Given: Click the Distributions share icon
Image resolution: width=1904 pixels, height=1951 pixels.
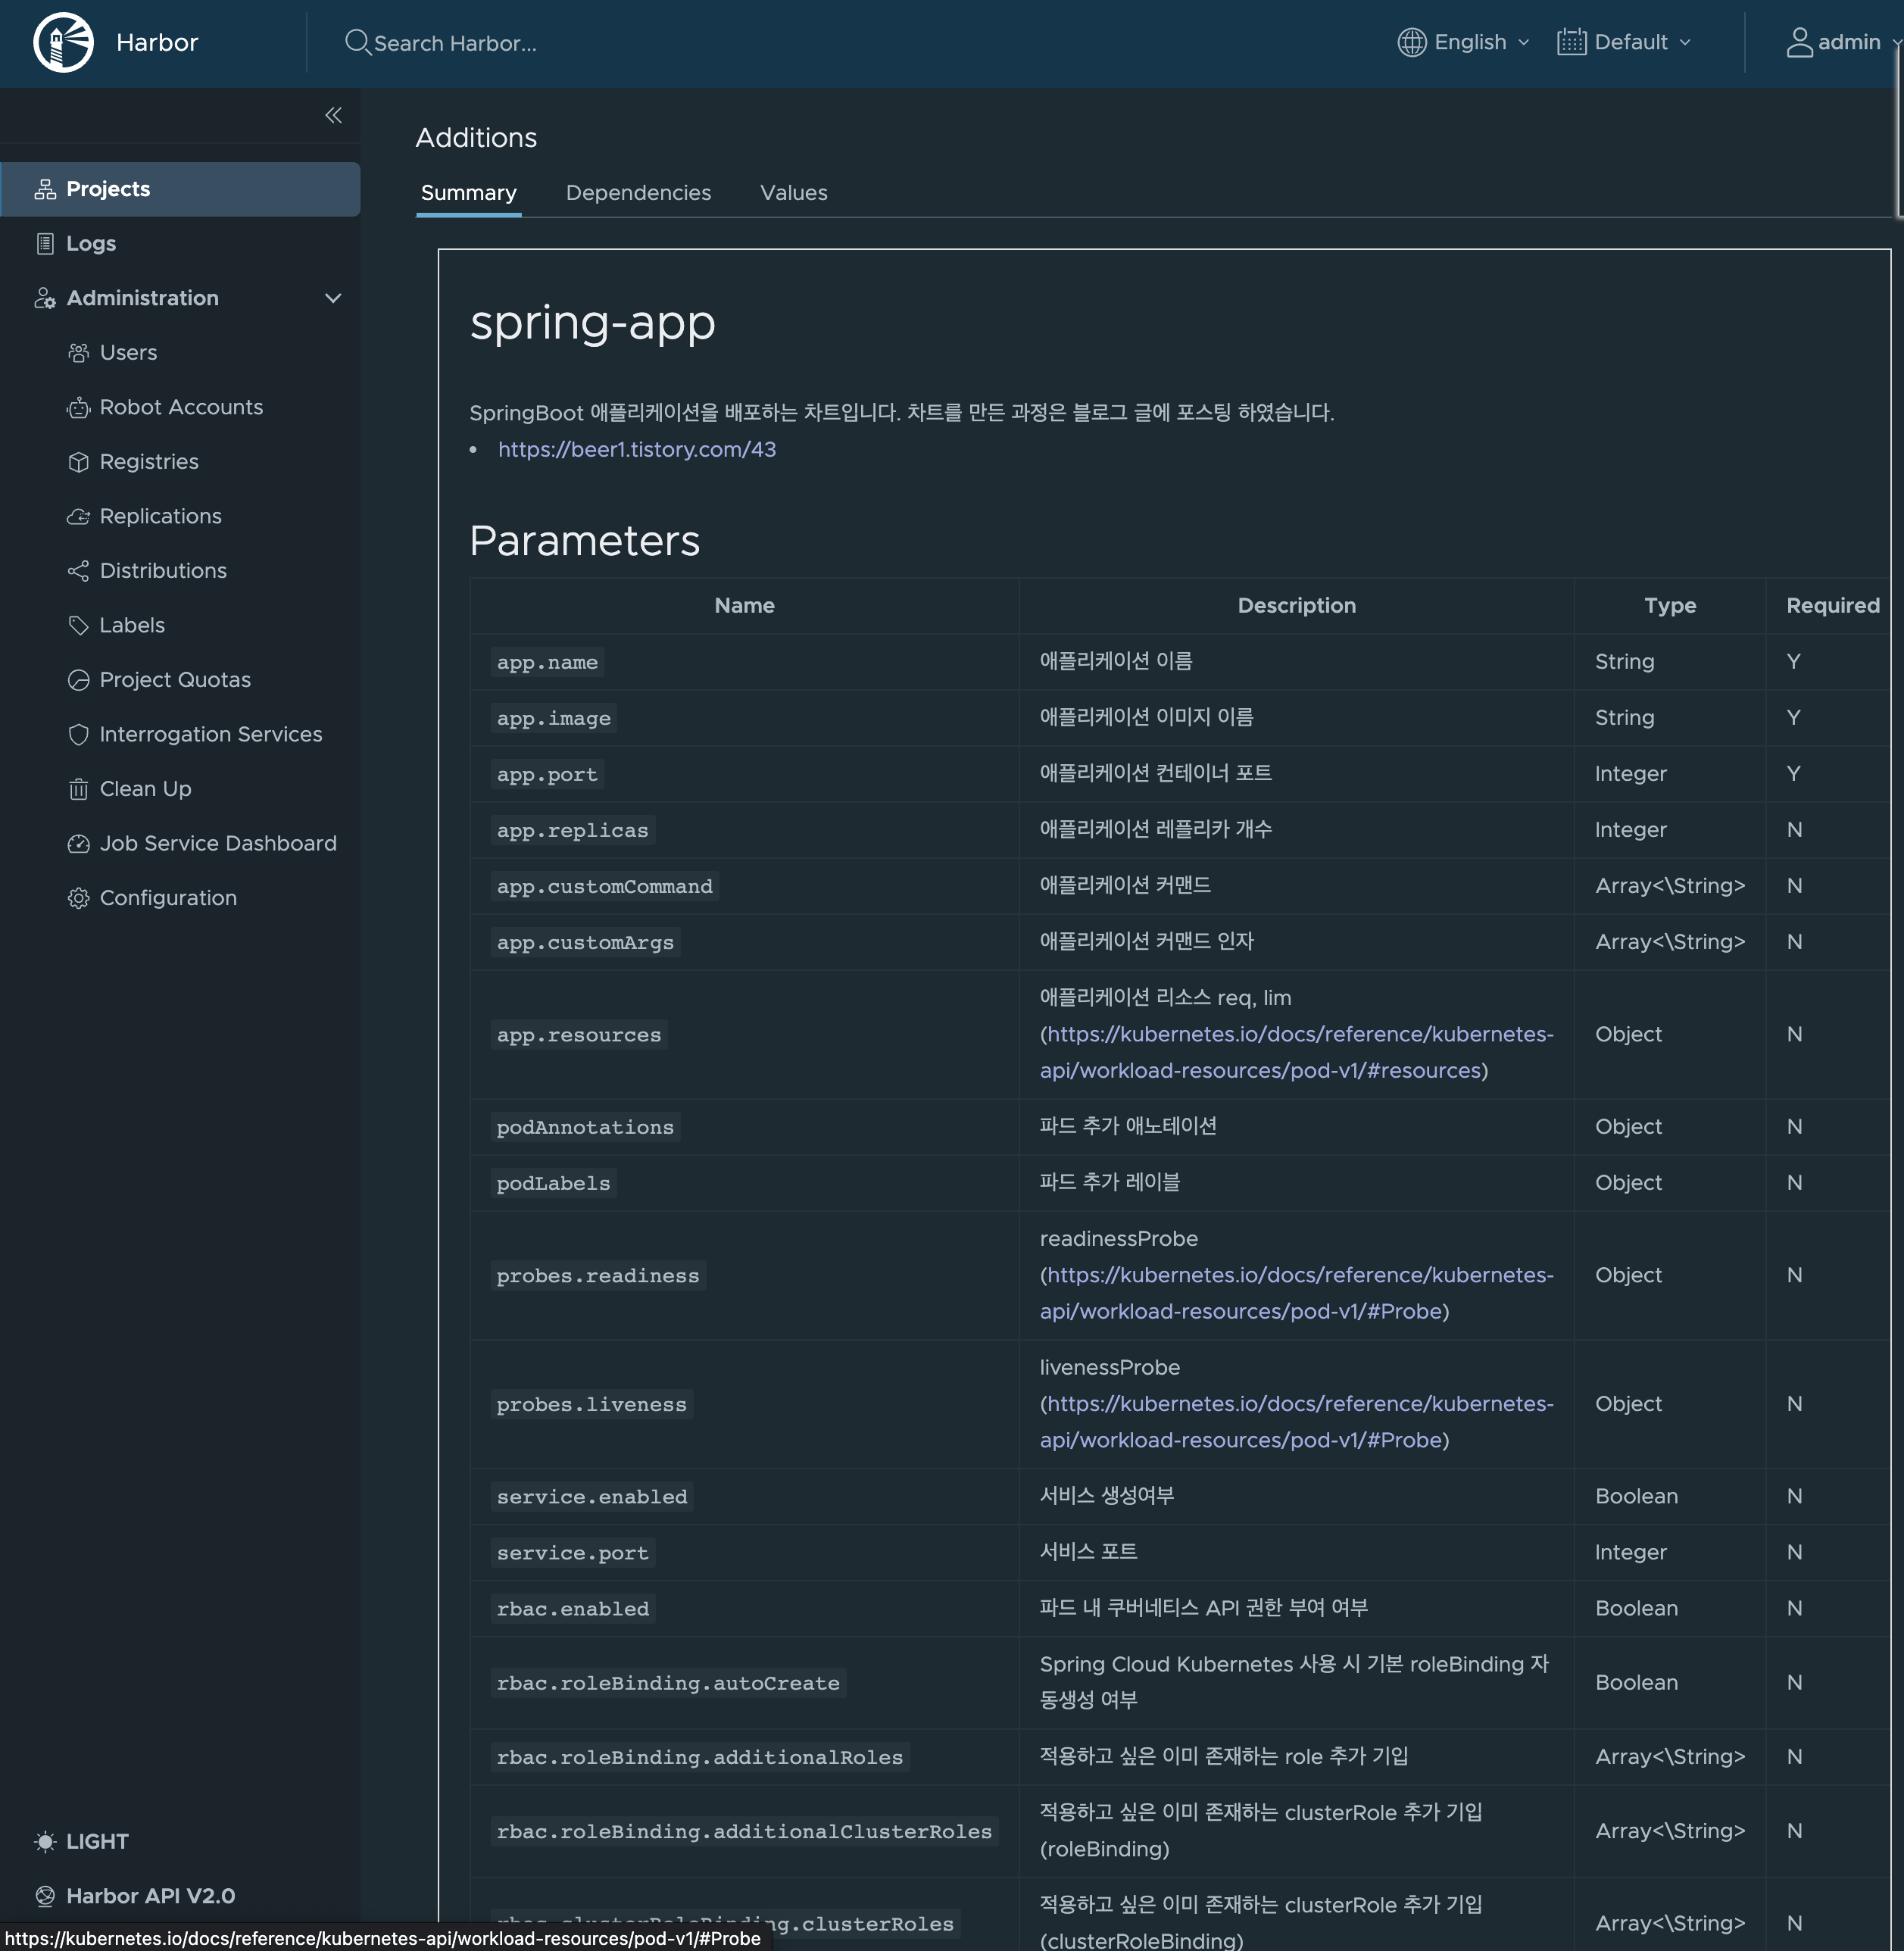Looking at the screenshot, I should point(78,571).
